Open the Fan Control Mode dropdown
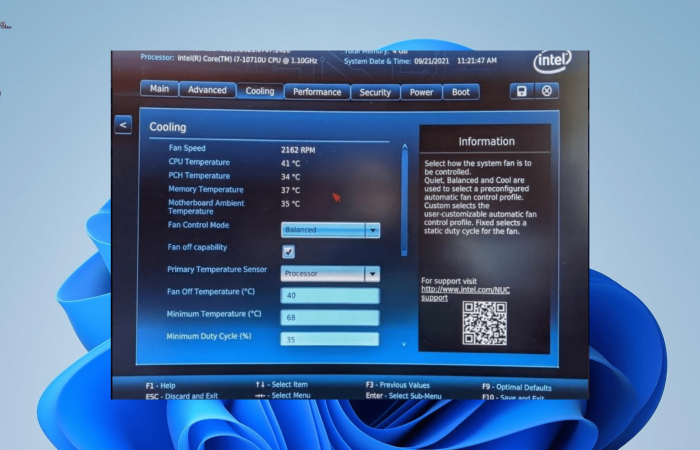Screen dimensions: 700x450 pos(330,230)
